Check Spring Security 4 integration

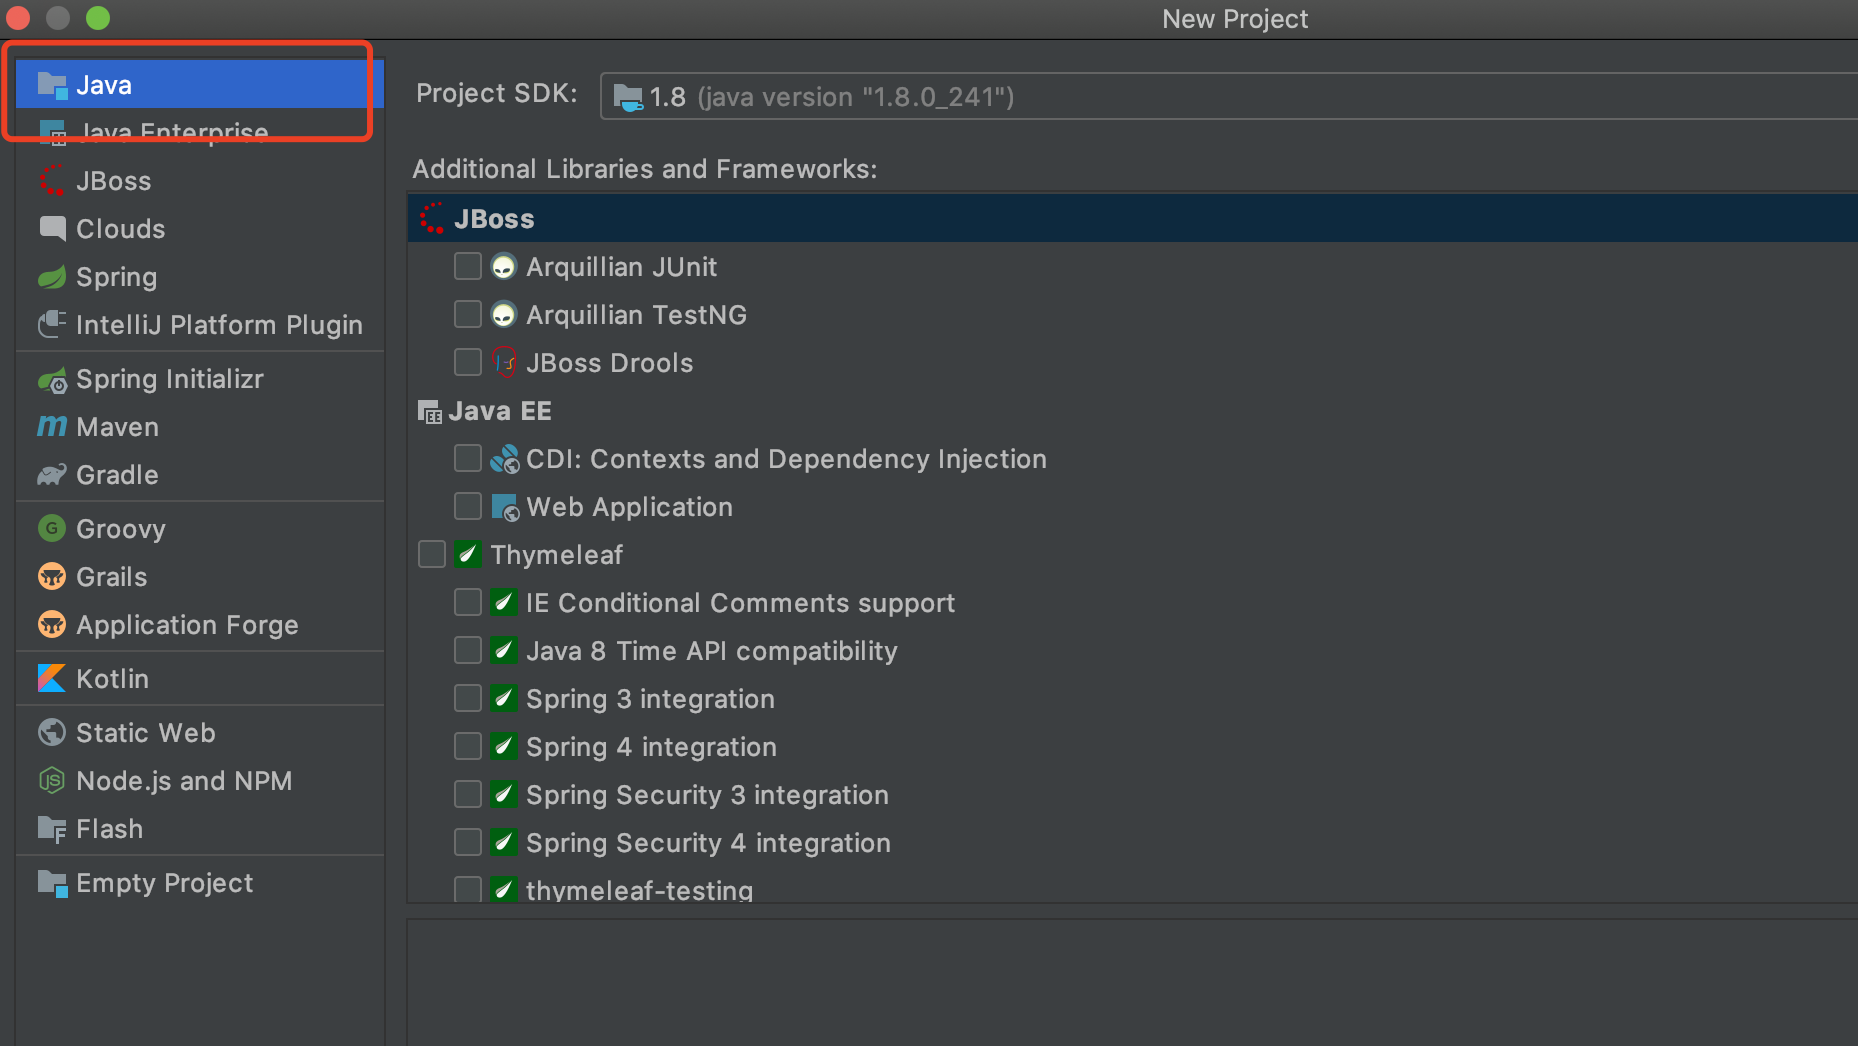pos(468,843)
